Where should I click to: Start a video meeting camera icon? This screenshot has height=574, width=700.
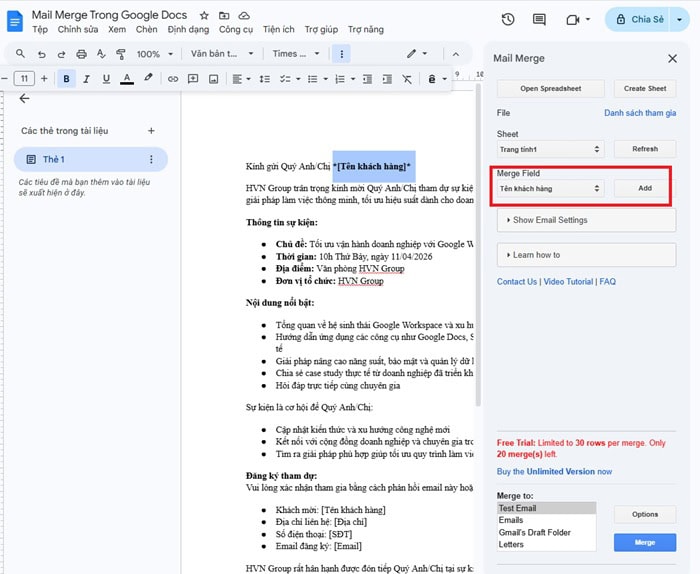click(x=573, y=20)
